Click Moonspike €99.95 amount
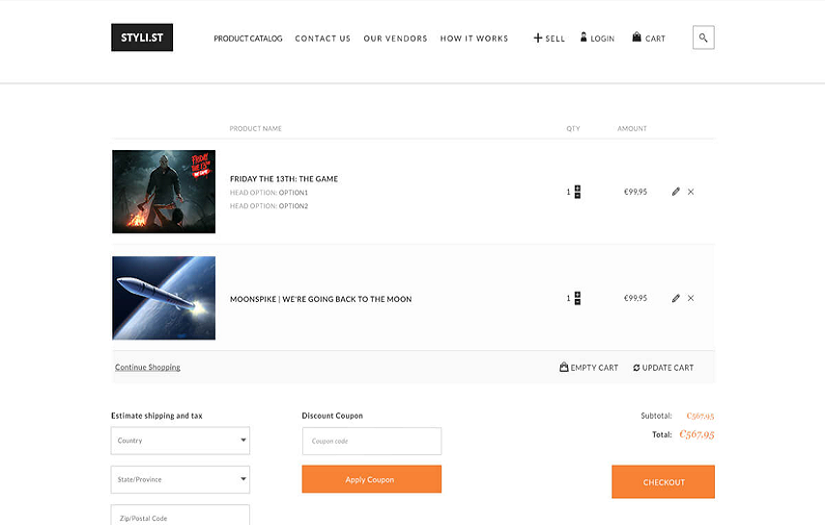 636,298
